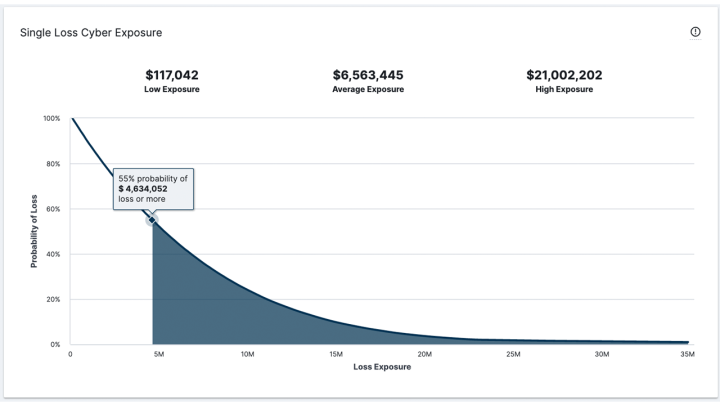Image resolution: width=720 pixels, height=405 pixels.
Task: Click the Loss Exposure axis title
Action: point(382,367)
